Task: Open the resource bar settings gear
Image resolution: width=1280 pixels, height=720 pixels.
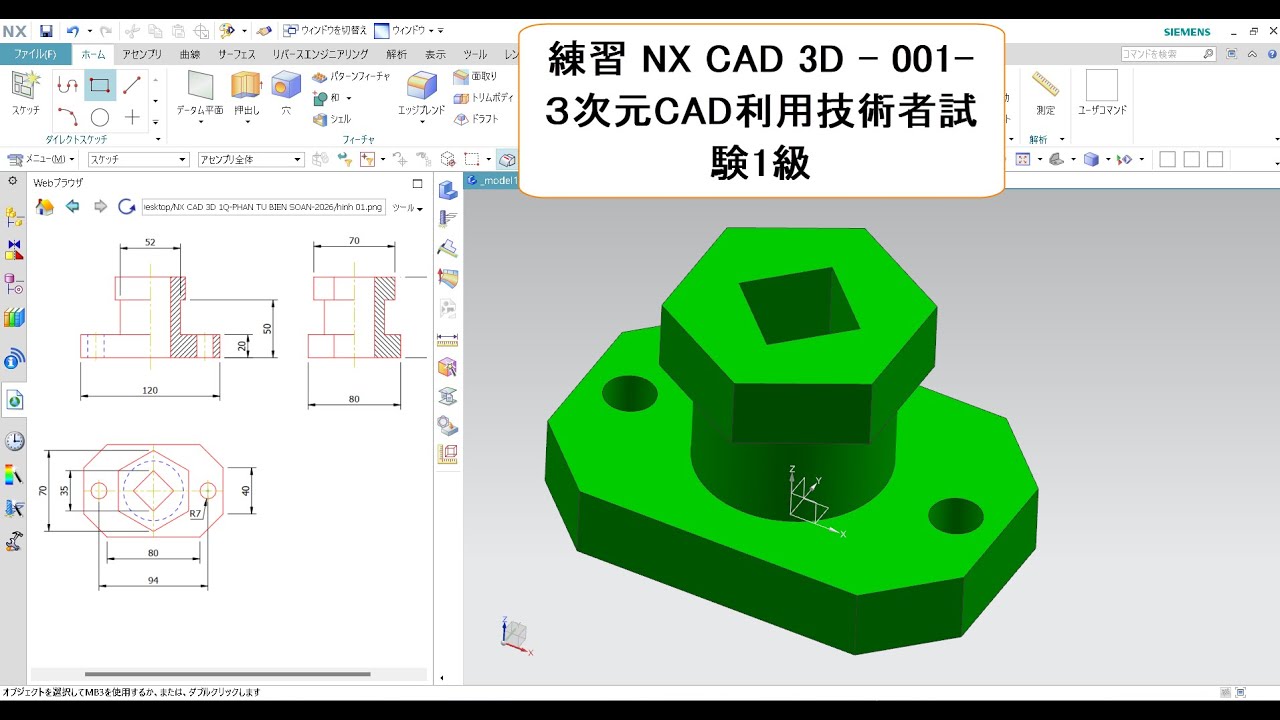Action: [x=12, y=182]
